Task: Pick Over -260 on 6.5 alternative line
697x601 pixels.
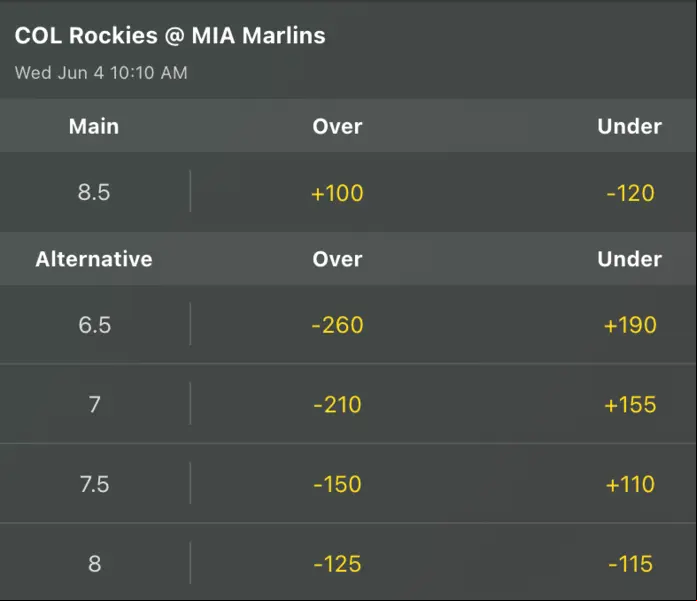Action: pos(337,325)
